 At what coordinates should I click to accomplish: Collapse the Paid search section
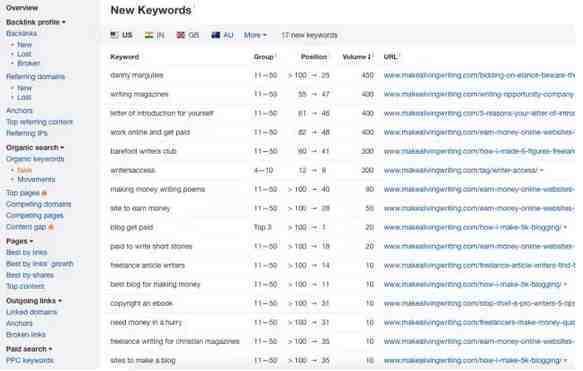coord(29,349)
